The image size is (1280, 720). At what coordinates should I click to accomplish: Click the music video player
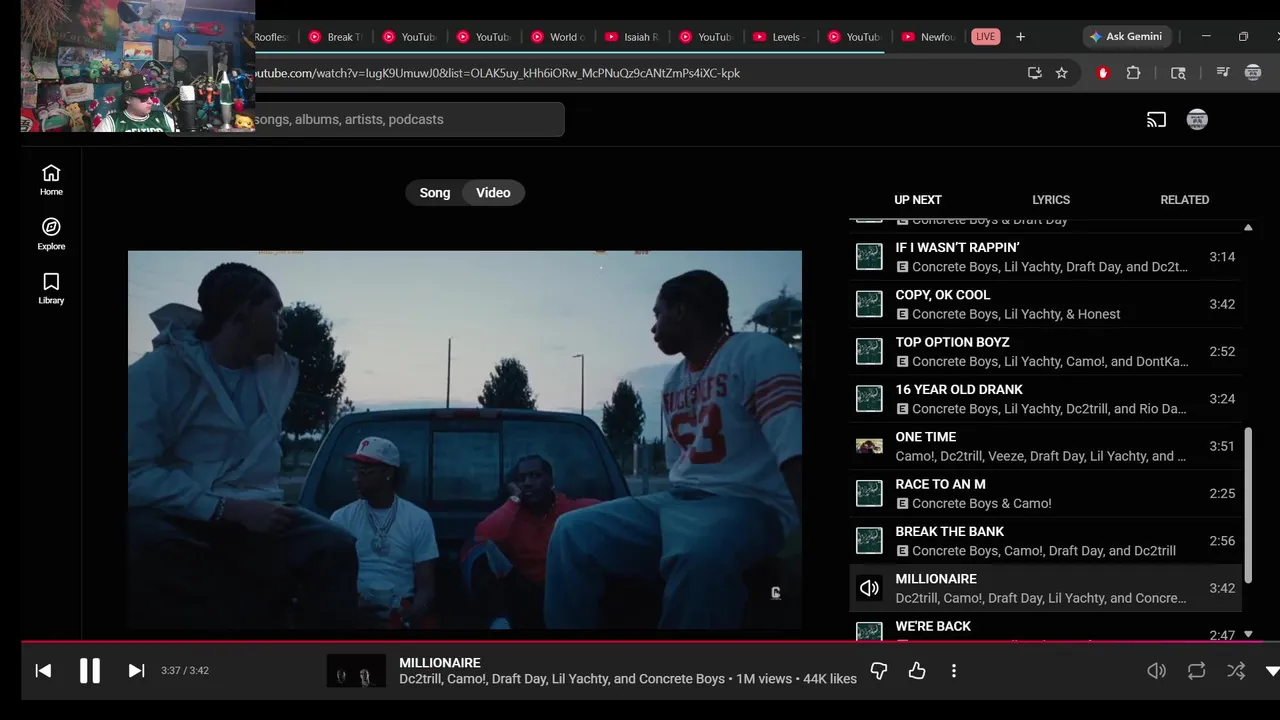465,440
